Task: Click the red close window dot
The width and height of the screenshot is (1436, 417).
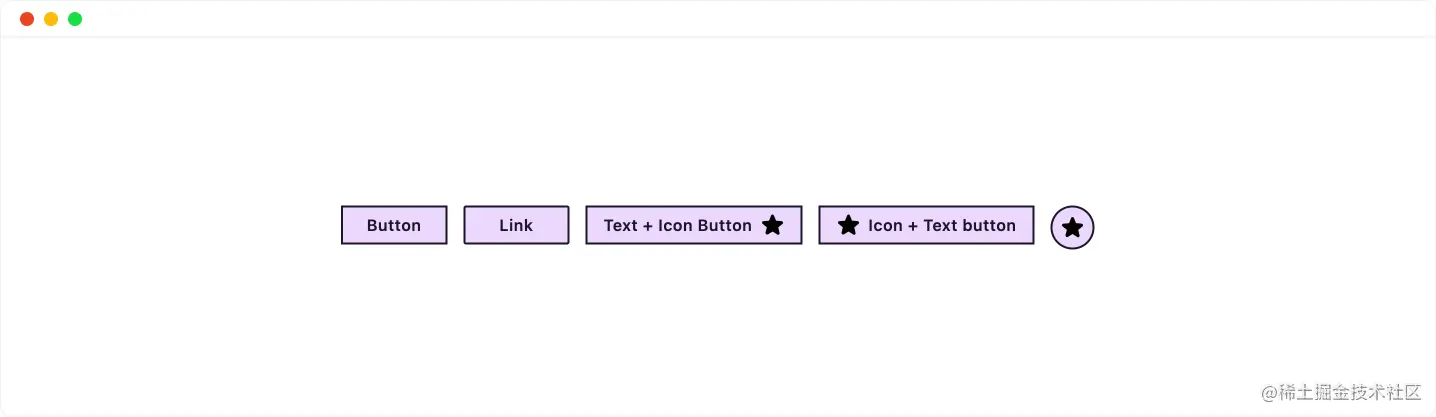Action: (27, 19)
